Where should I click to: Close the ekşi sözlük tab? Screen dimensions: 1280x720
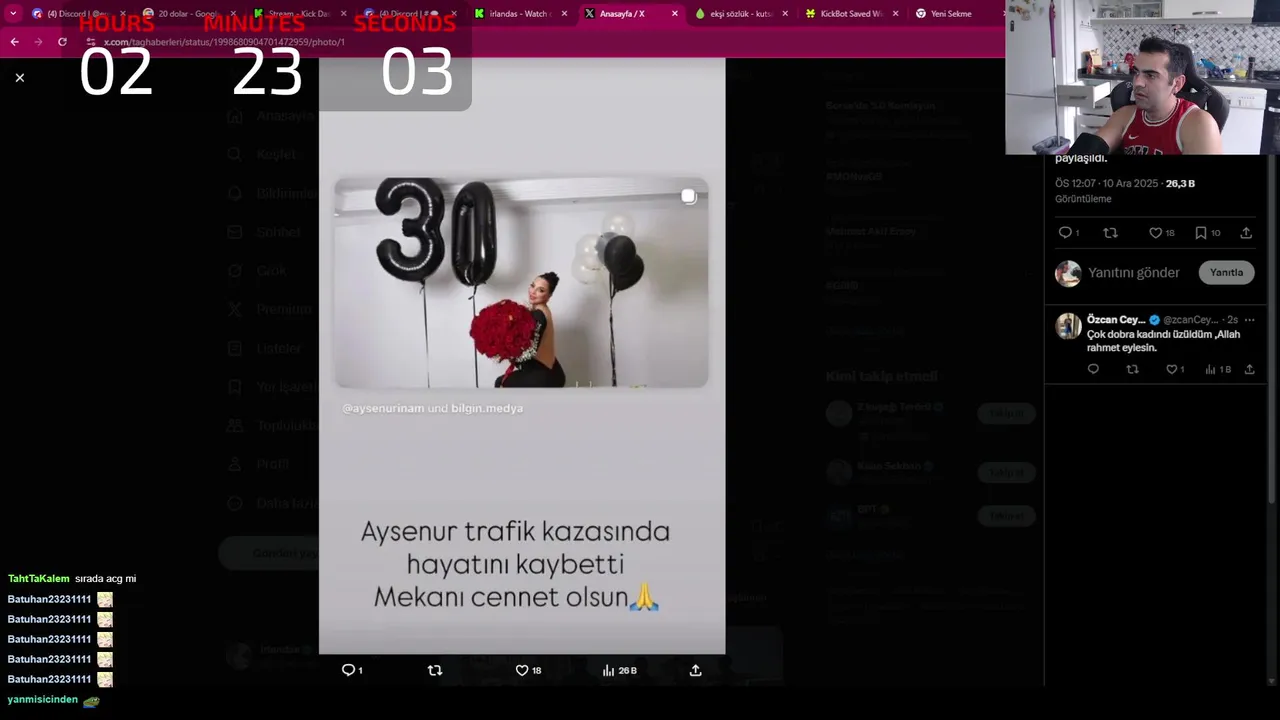point(784,14)
